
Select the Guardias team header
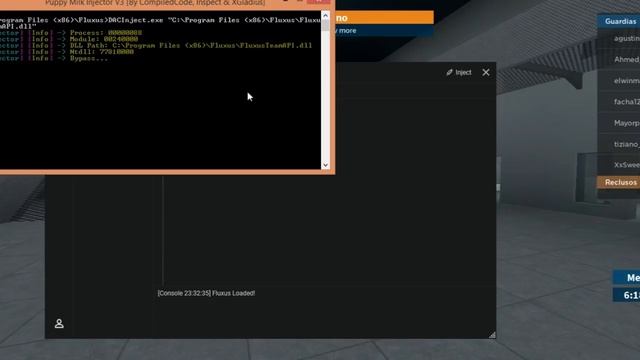point(619,21)
